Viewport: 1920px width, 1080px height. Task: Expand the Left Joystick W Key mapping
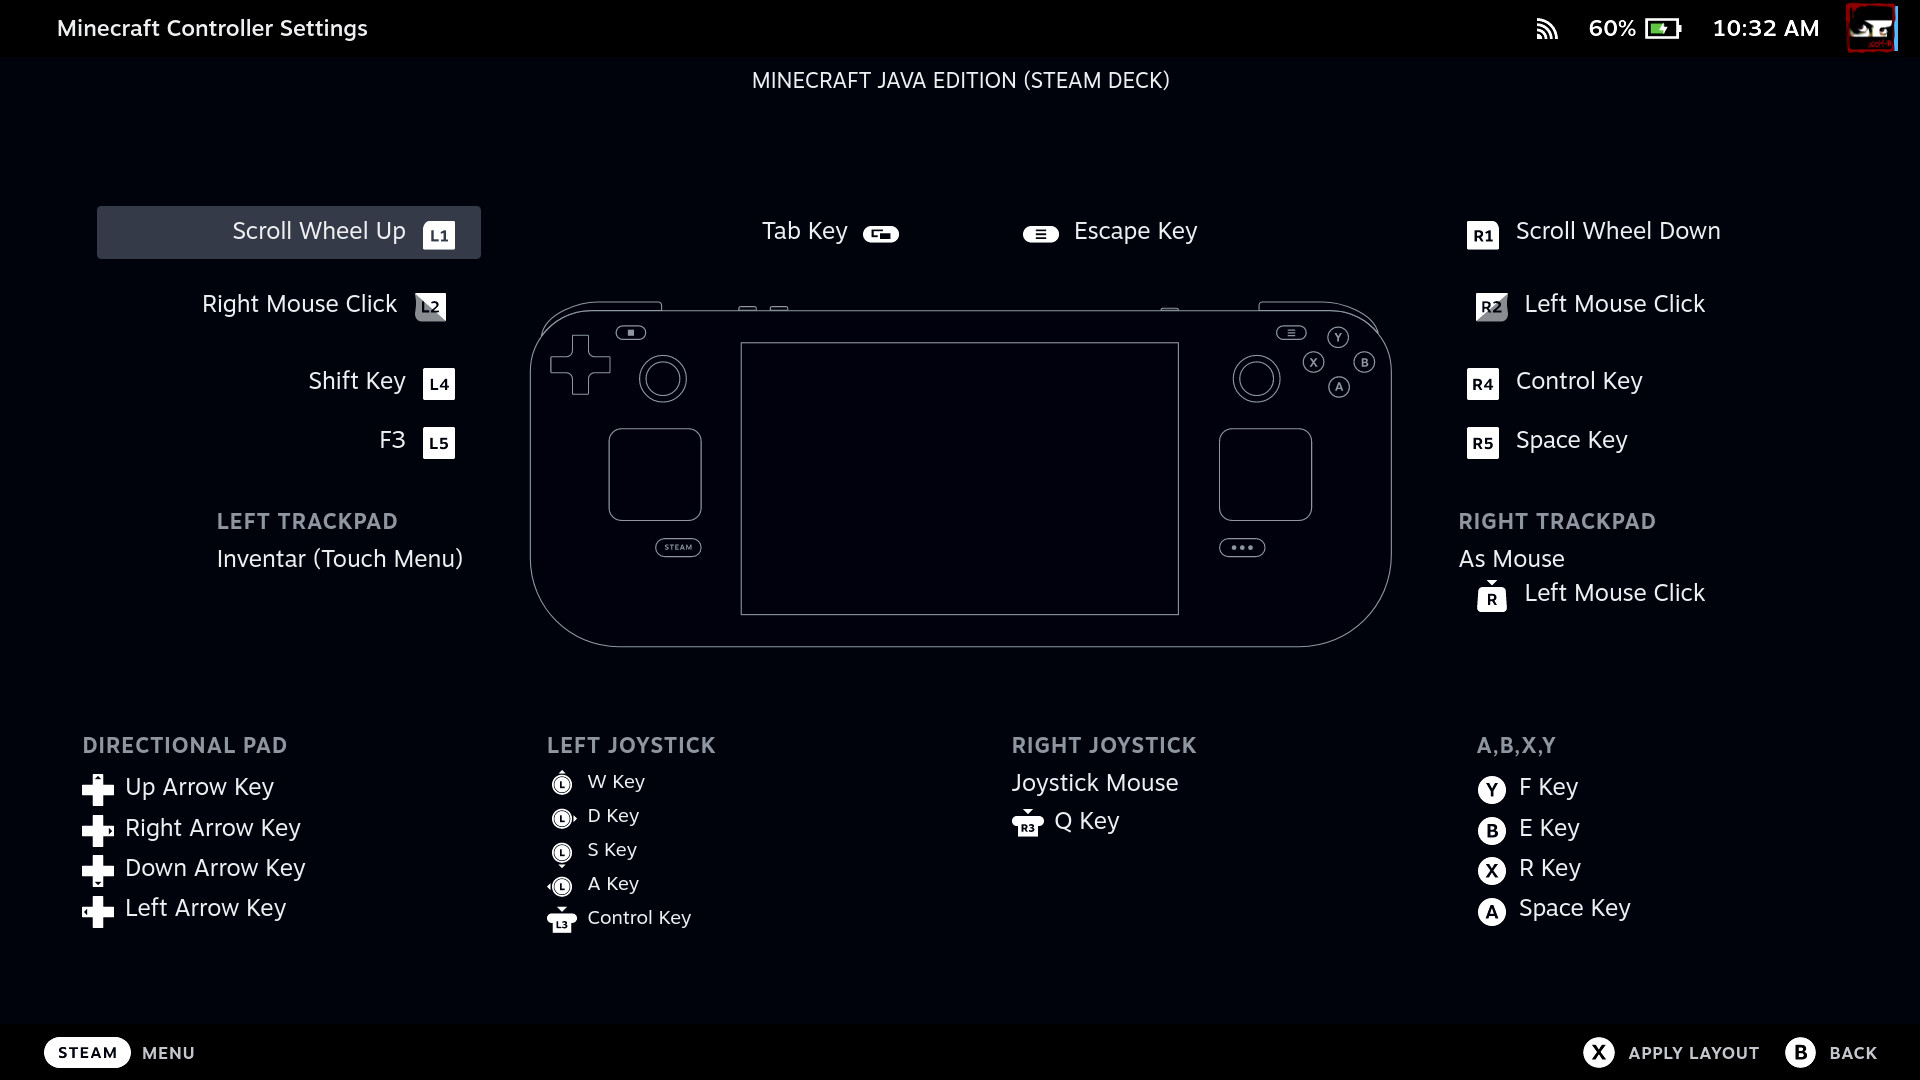pyautogui.click(x=616, y=781)
